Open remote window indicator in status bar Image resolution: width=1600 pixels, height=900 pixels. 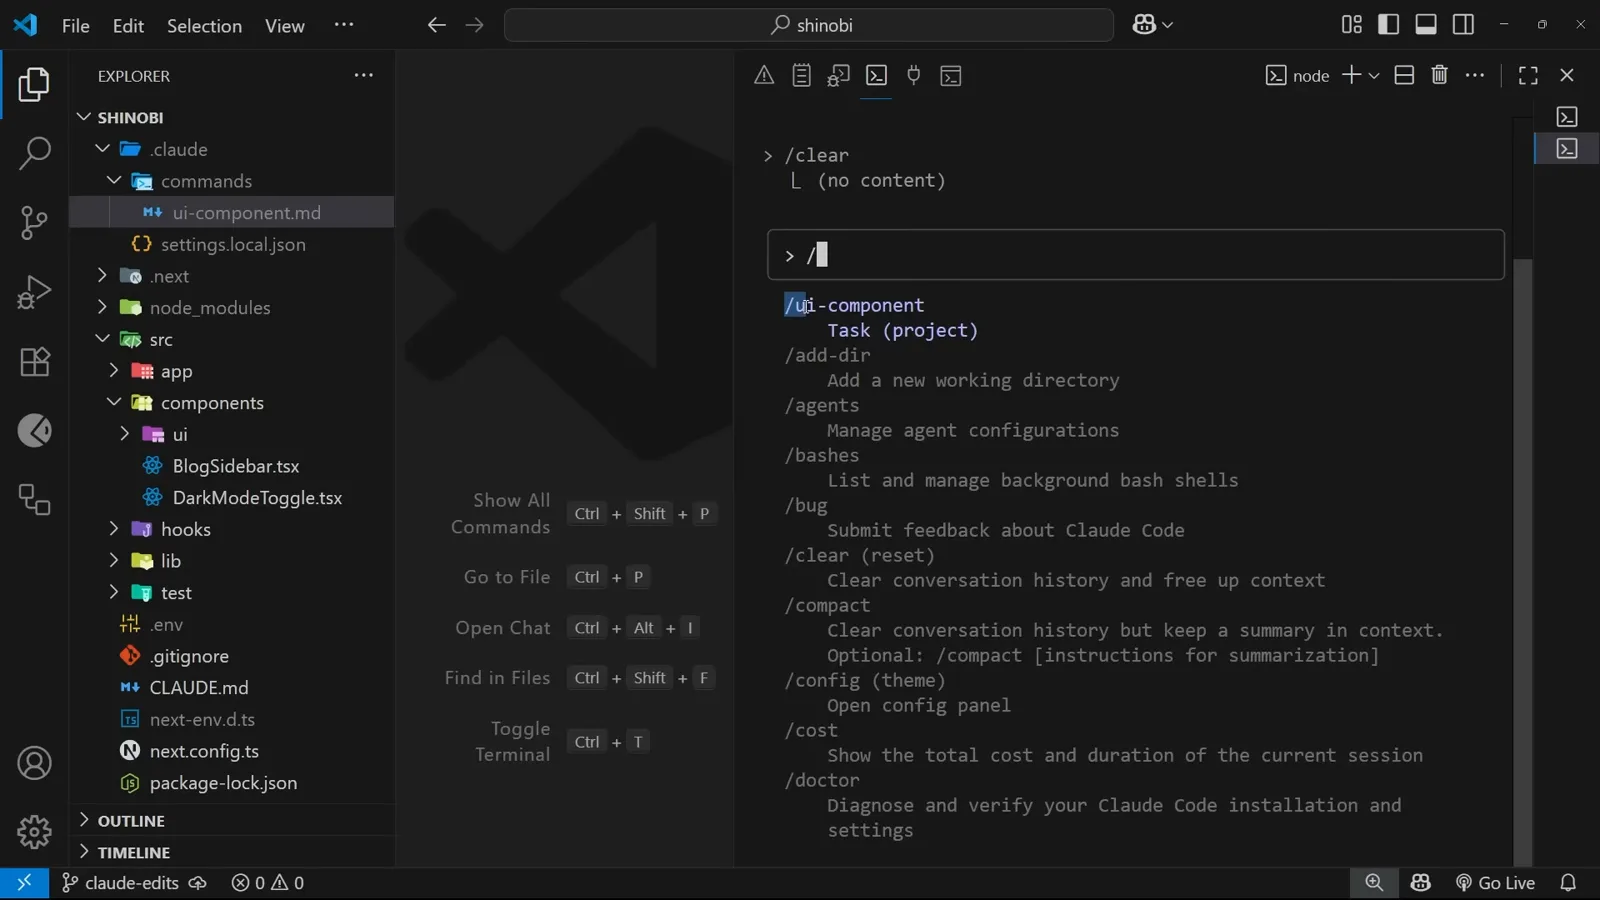point(24,883)
